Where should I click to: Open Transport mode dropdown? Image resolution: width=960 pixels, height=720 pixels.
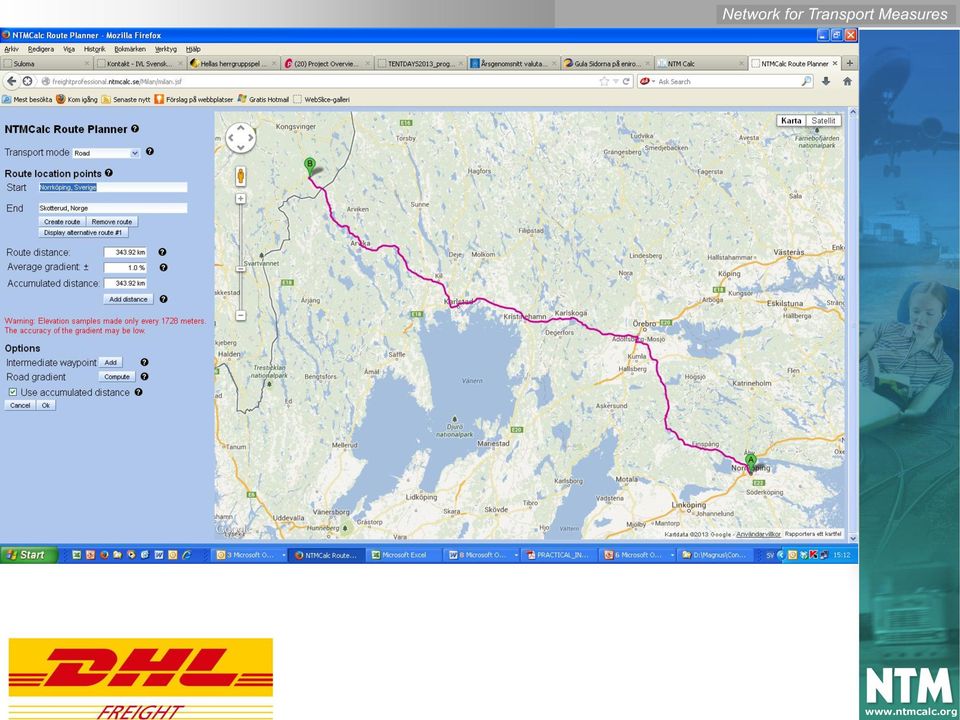pyautogui.click(x=107, y=153)
